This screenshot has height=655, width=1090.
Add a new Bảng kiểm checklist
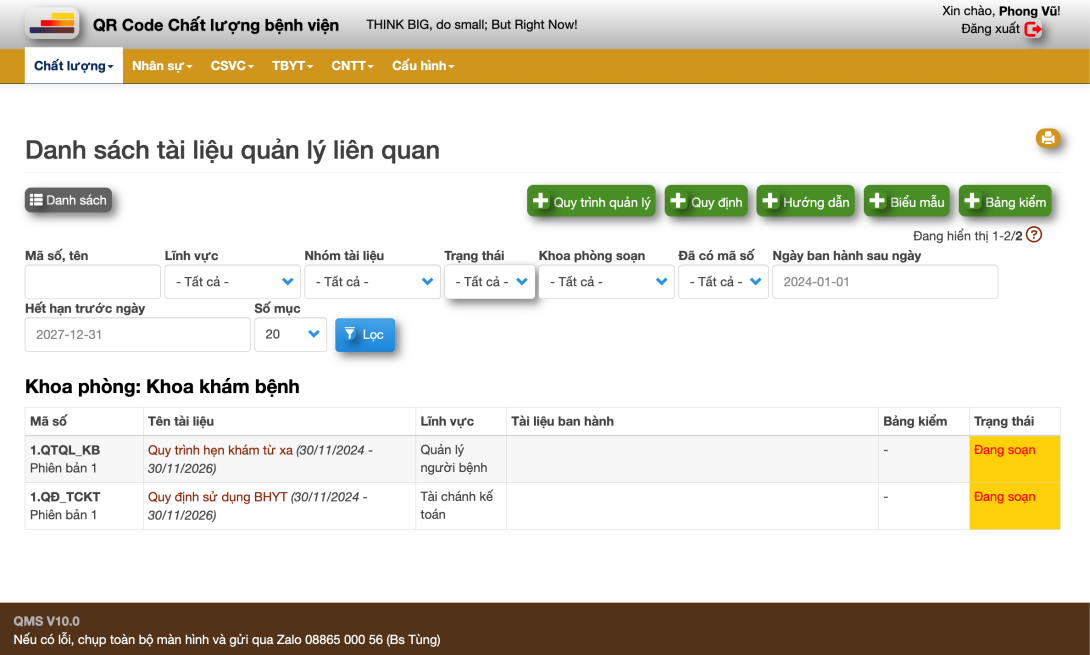pyautogui.click(x=1004, y=202)
